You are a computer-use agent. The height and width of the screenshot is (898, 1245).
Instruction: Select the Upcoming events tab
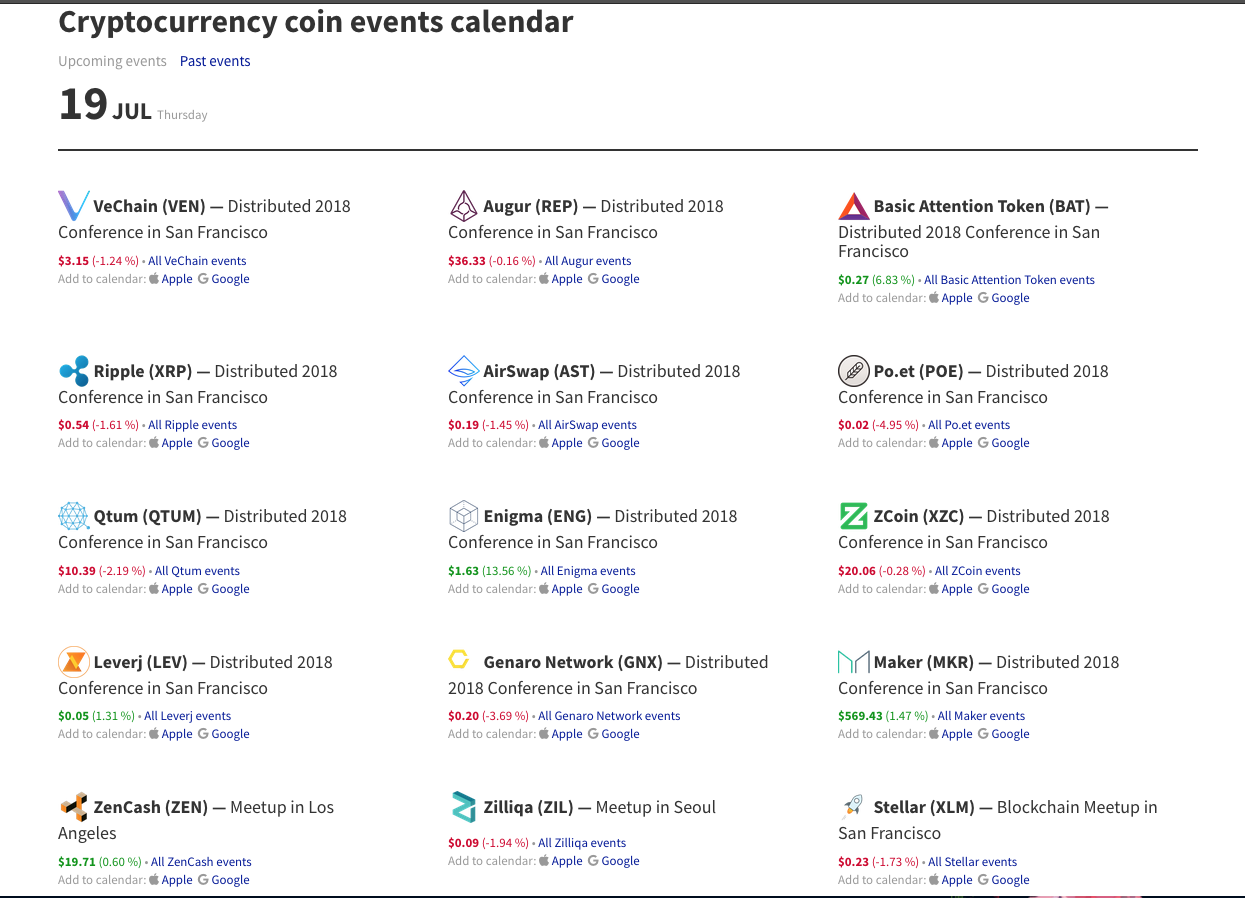(x=112, y=61)
